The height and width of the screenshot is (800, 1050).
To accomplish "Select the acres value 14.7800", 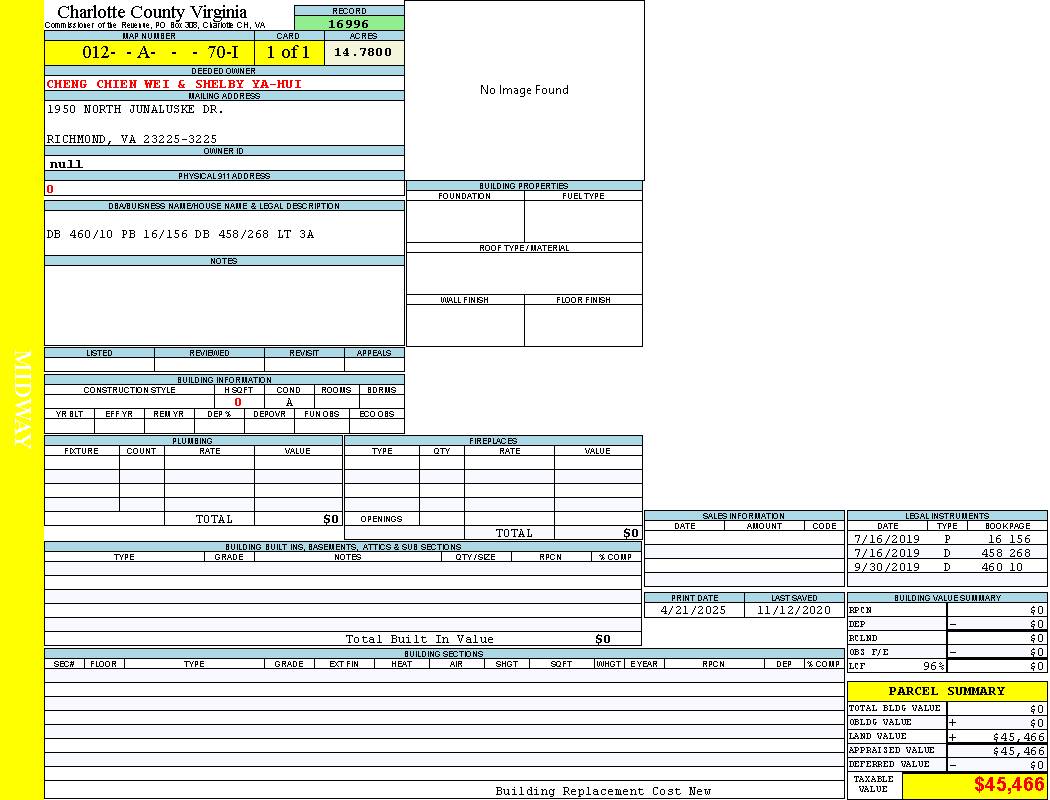I will pyautogui.click(x=363, y=52).
